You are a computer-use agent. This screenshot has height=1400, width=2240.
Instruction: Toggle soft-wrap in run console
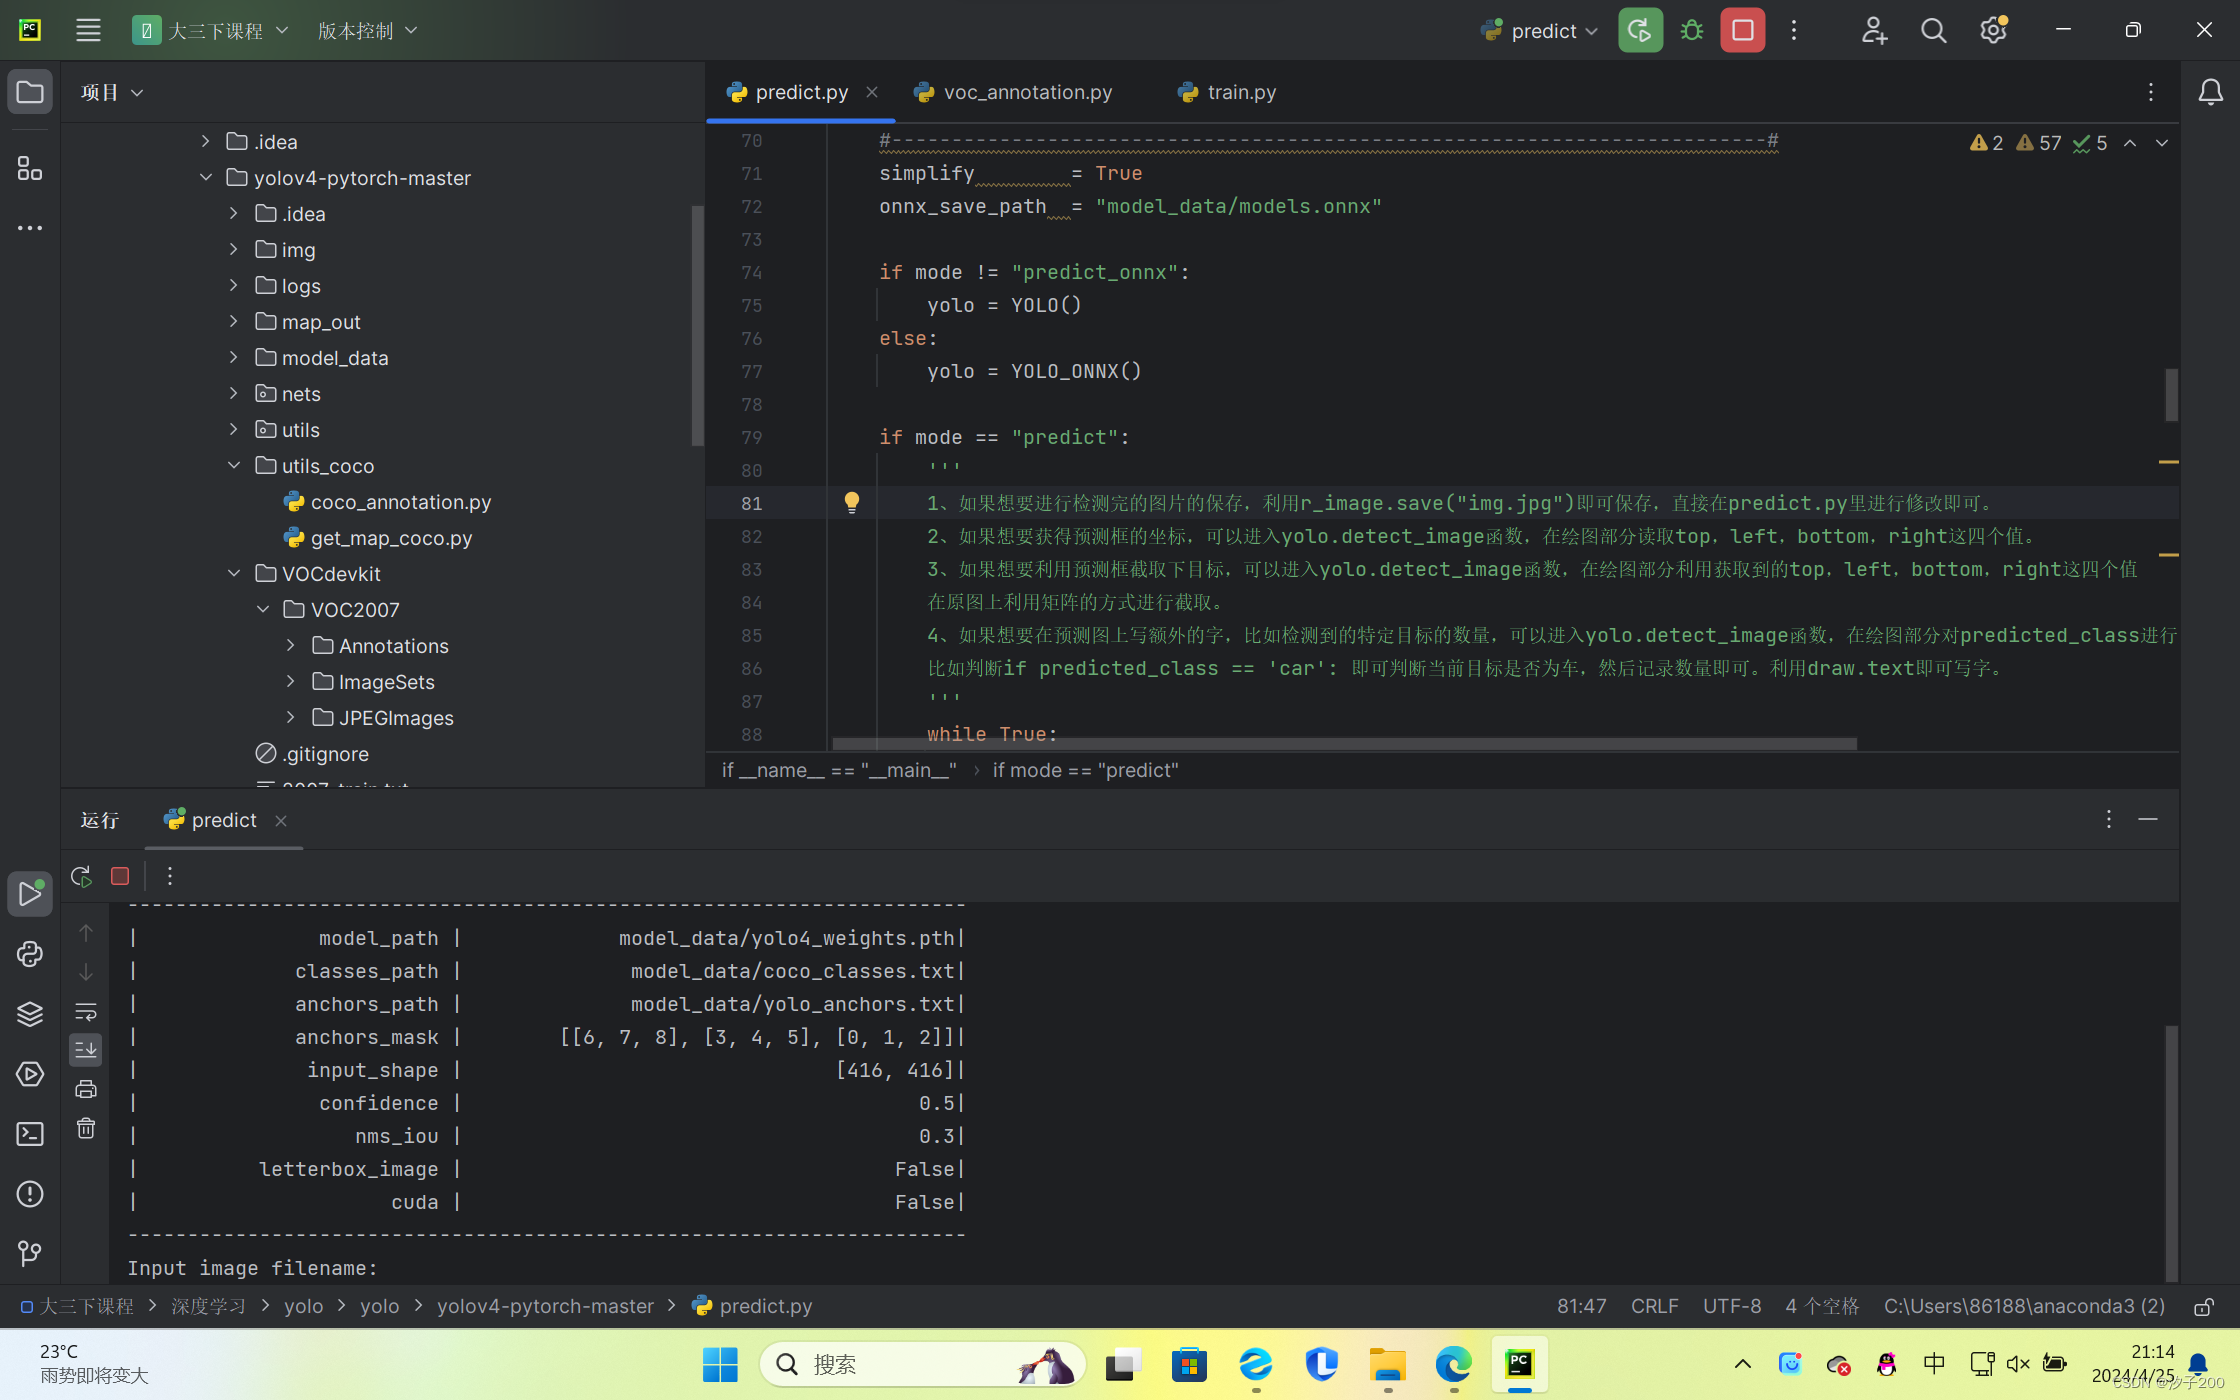point(86,1011)
